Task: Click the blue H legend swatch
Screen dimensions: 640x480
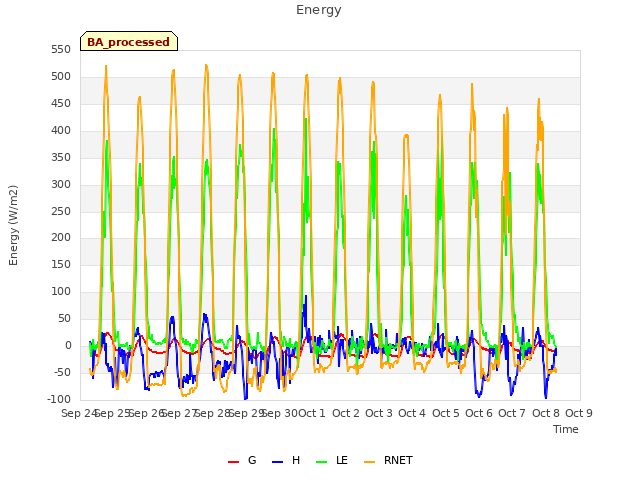Action: click(278, 462)
